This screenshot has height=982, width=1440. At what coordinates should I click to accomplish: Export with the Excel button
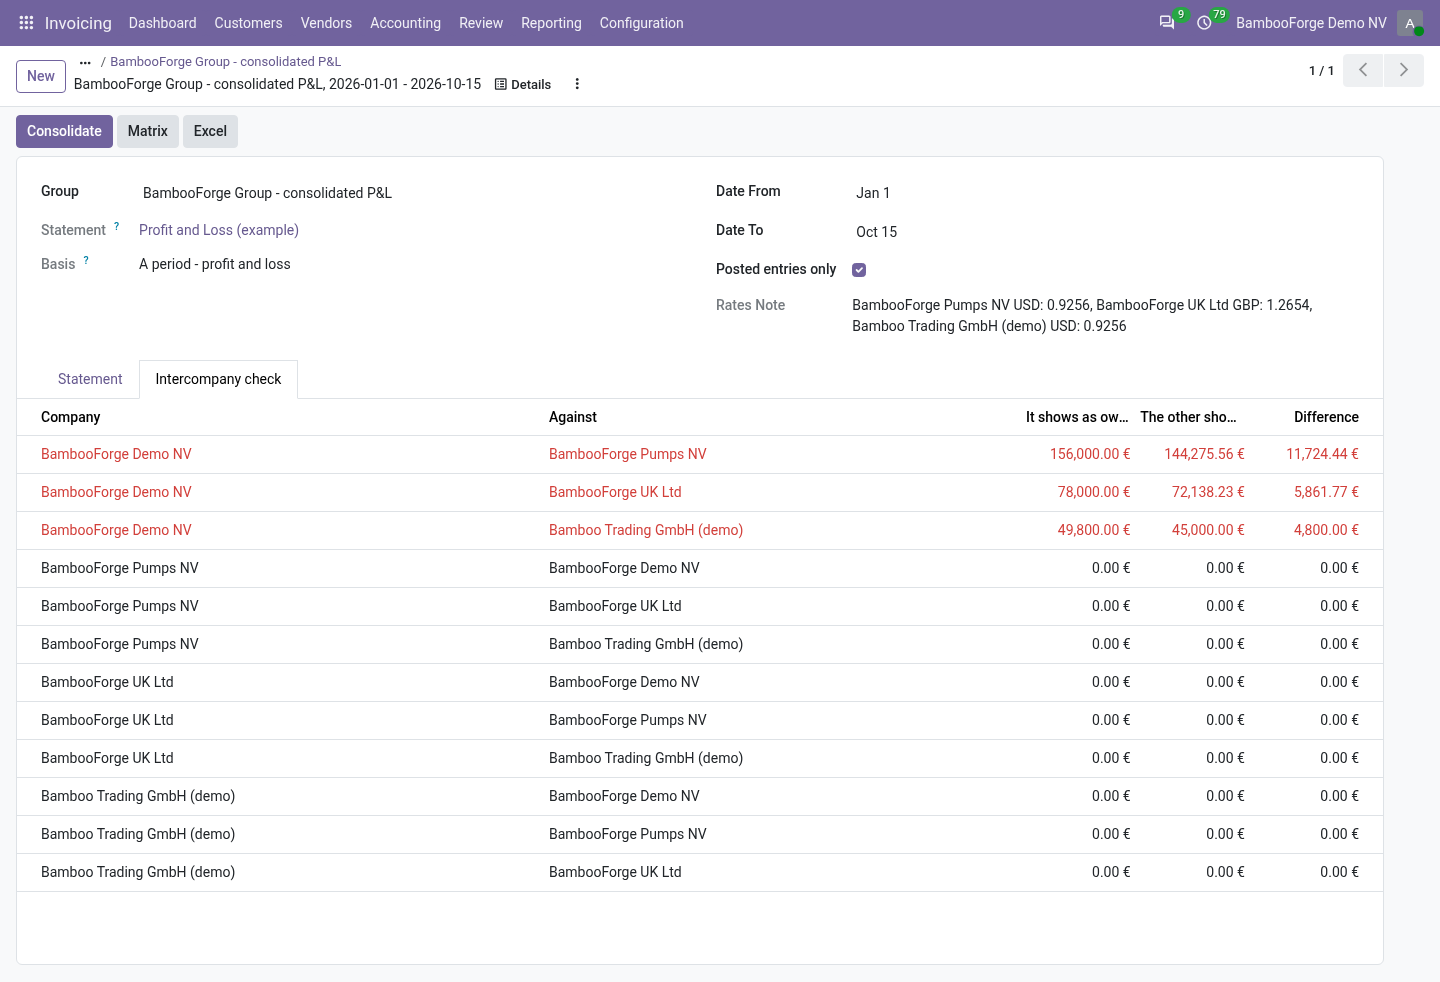coord(210,131)
